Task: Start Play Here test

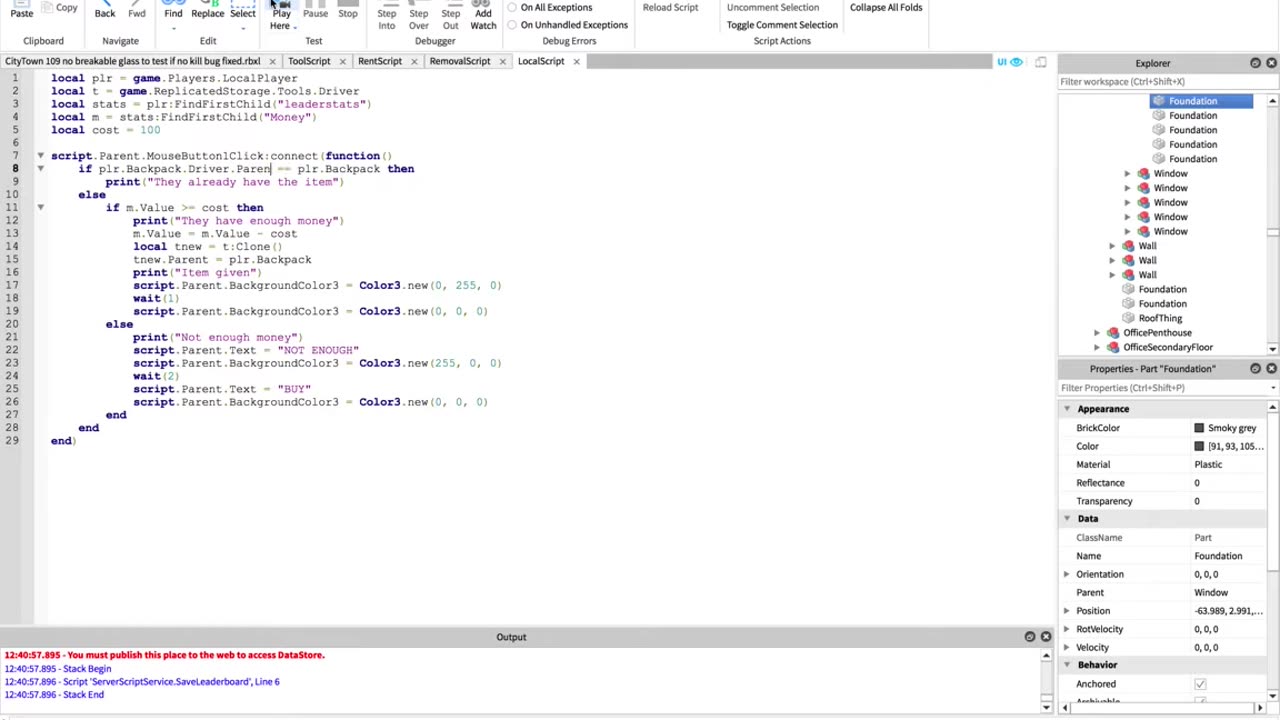Action: 281,12
